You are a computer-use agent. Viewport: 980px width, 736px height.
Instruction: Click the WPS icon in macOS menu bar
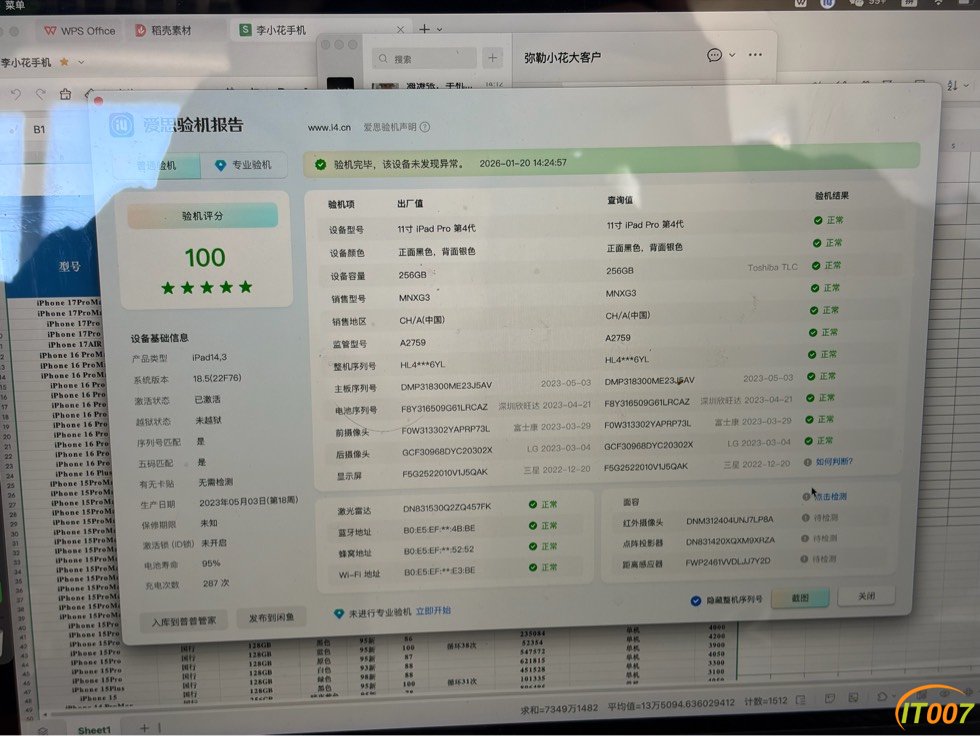(x=801, y=3)
